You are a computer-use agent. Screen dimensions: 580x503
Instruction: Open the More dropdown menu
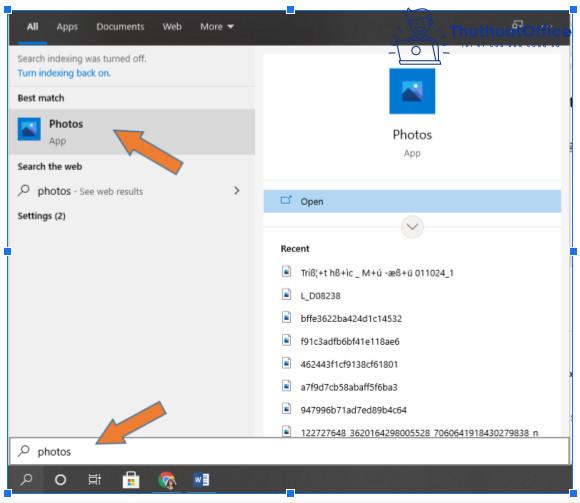pyautogui.click(x=217, y=27)
